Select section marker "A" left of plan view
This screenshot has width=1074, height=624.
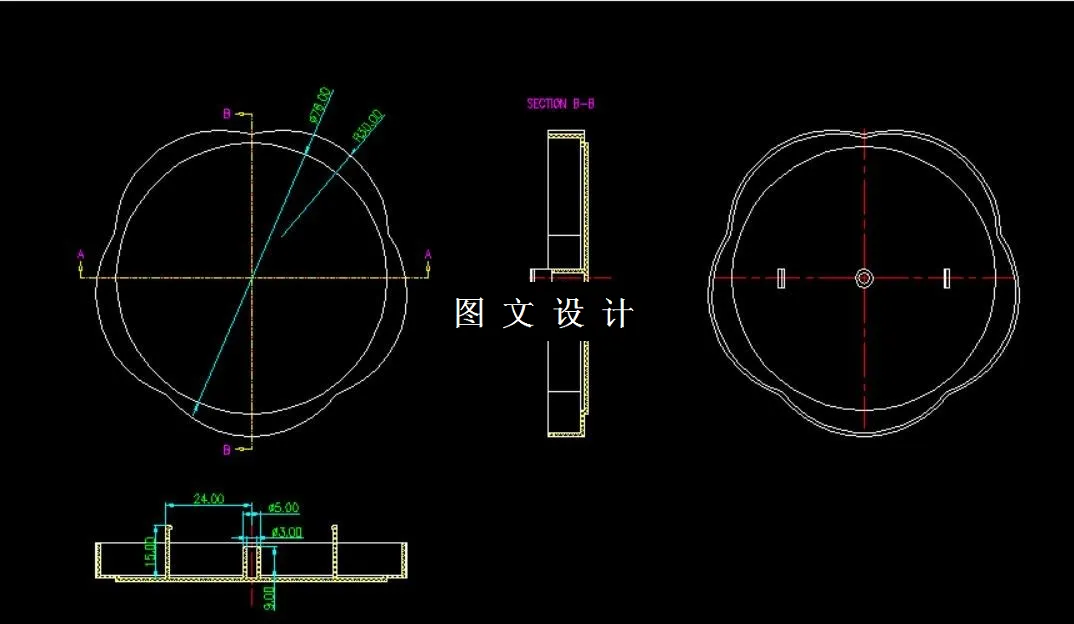(x=81, y=255)
